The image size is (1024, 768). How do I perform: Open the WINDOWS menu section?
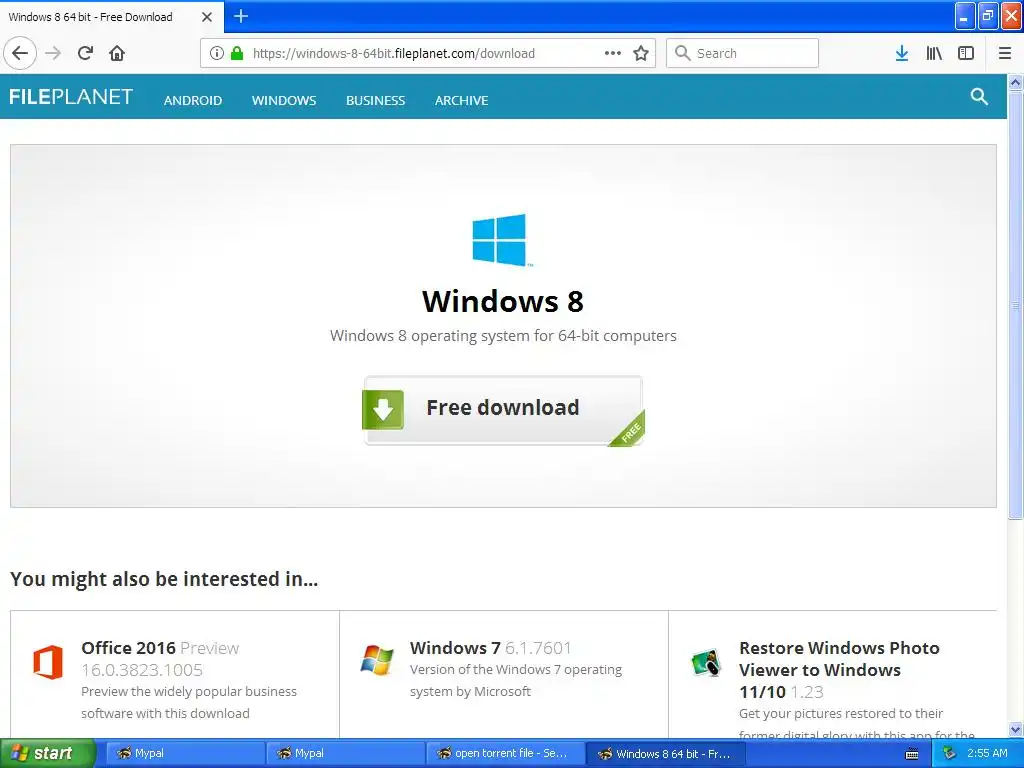(x=284, y=101)
